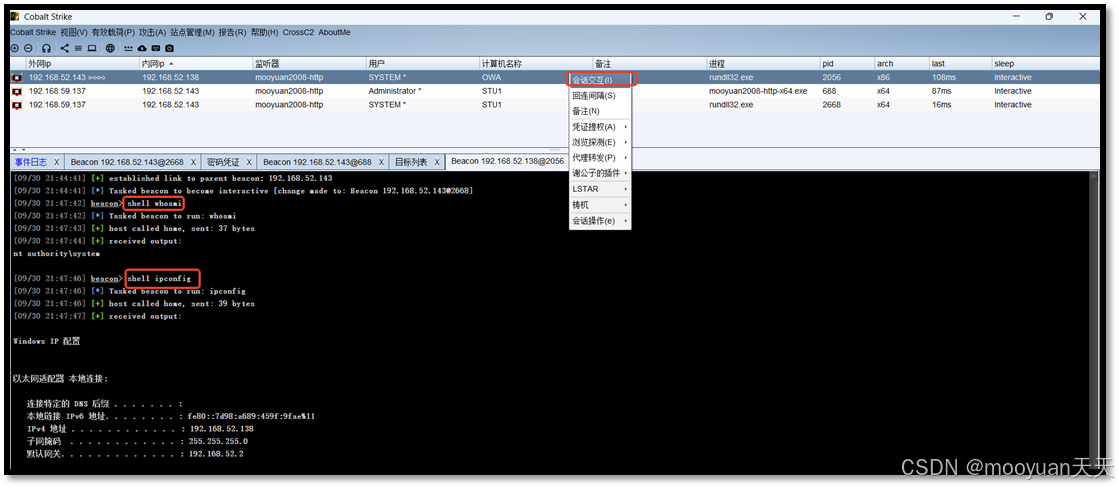
Task: Close the Beacon 192.168.52.143@688 tab
Action: tap(381, 163)
